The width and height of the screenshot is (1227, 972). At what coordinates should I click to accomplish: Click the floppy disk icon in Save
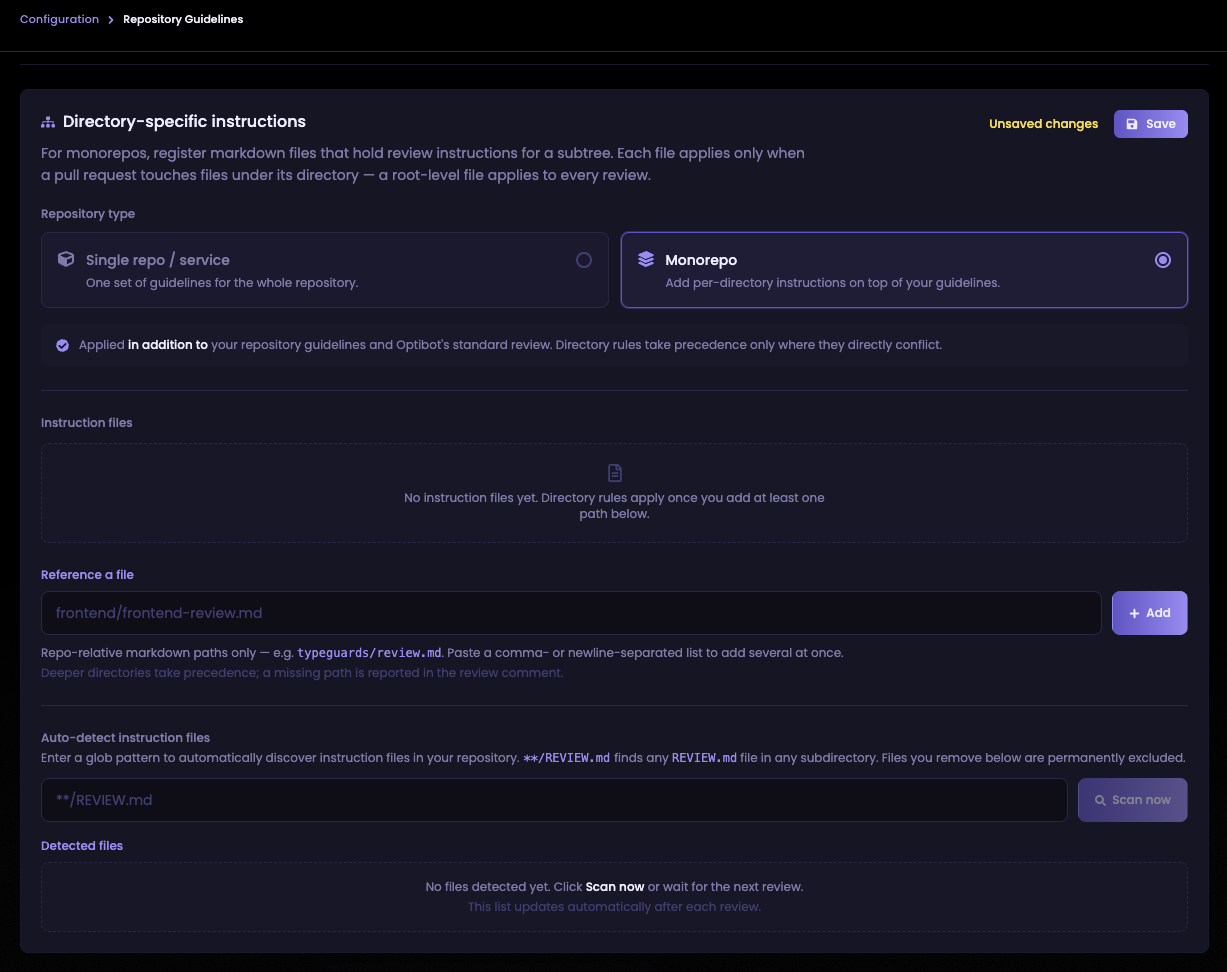pos(1132,124)
